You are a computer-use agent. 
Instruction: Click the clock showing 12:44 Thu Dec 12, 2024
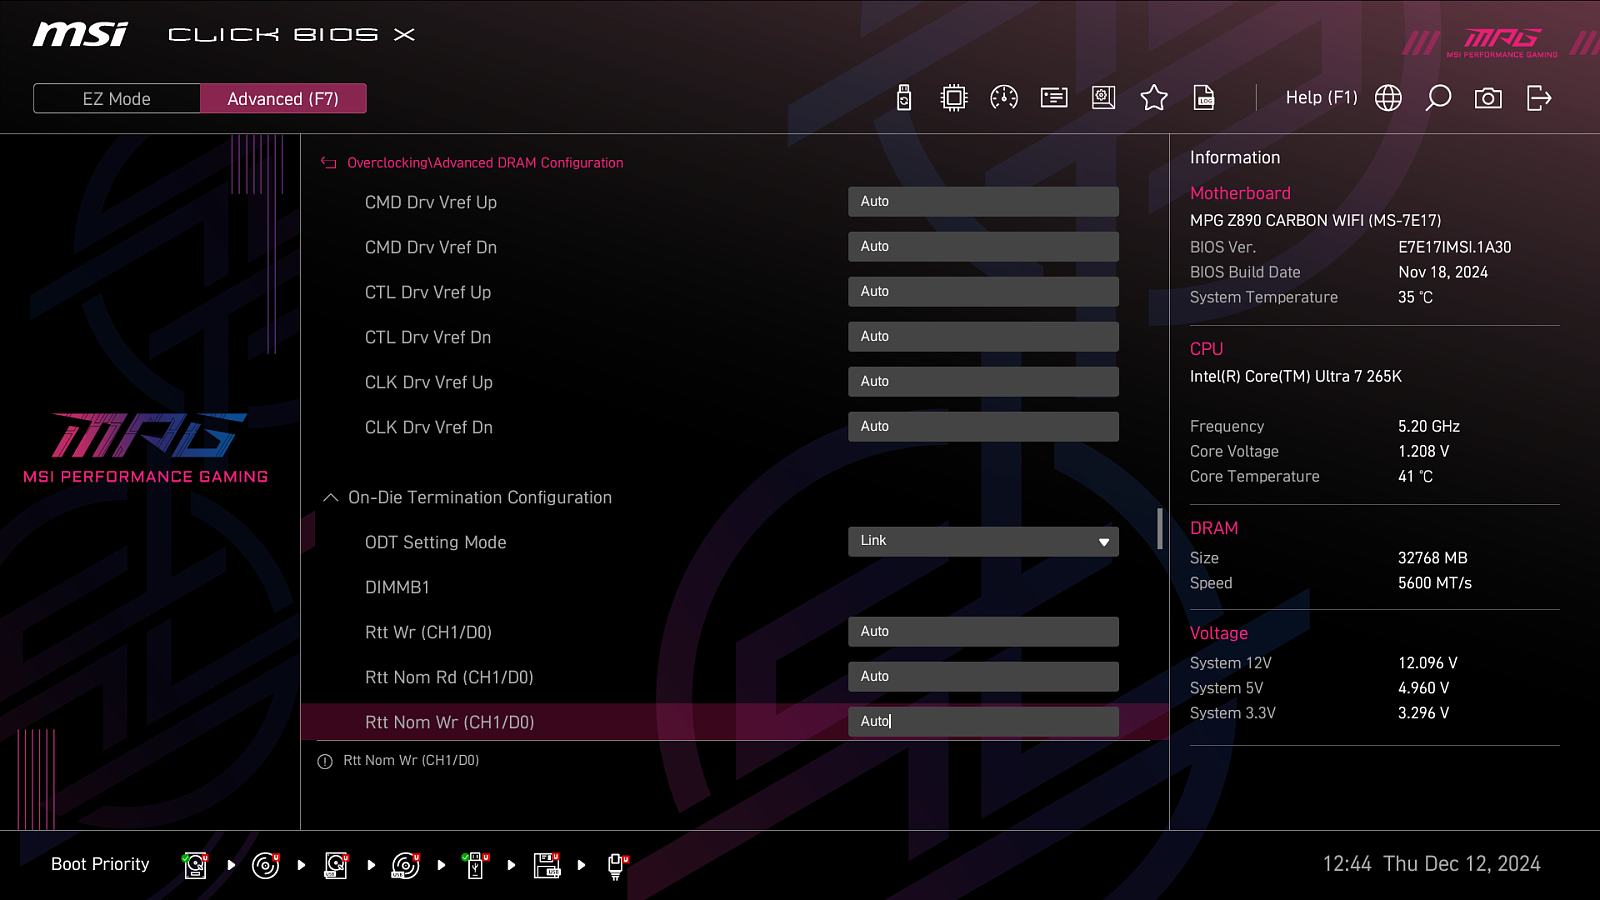point(1432,864)
